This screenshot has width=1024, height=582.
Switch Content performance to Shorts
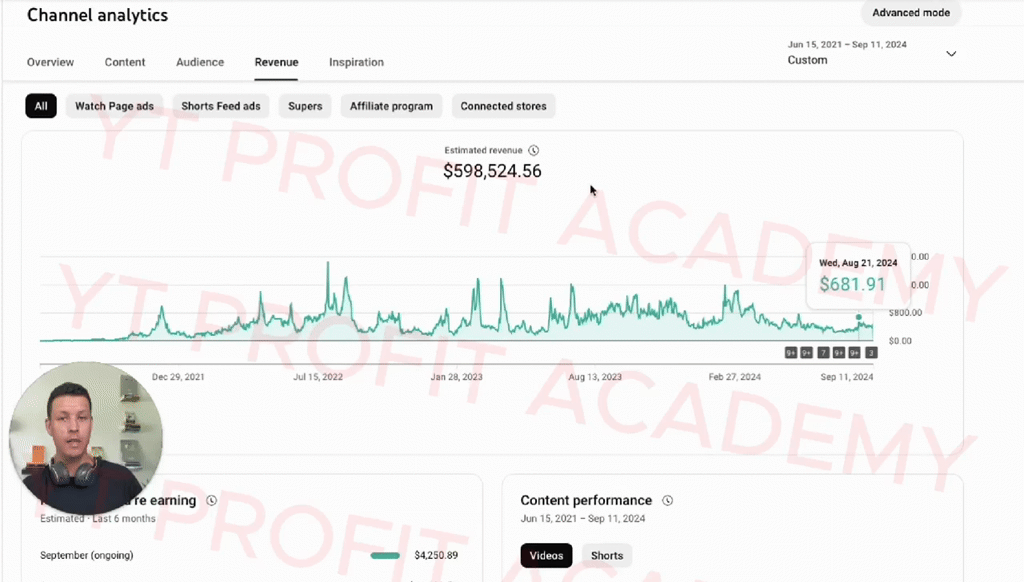[607, 556]
